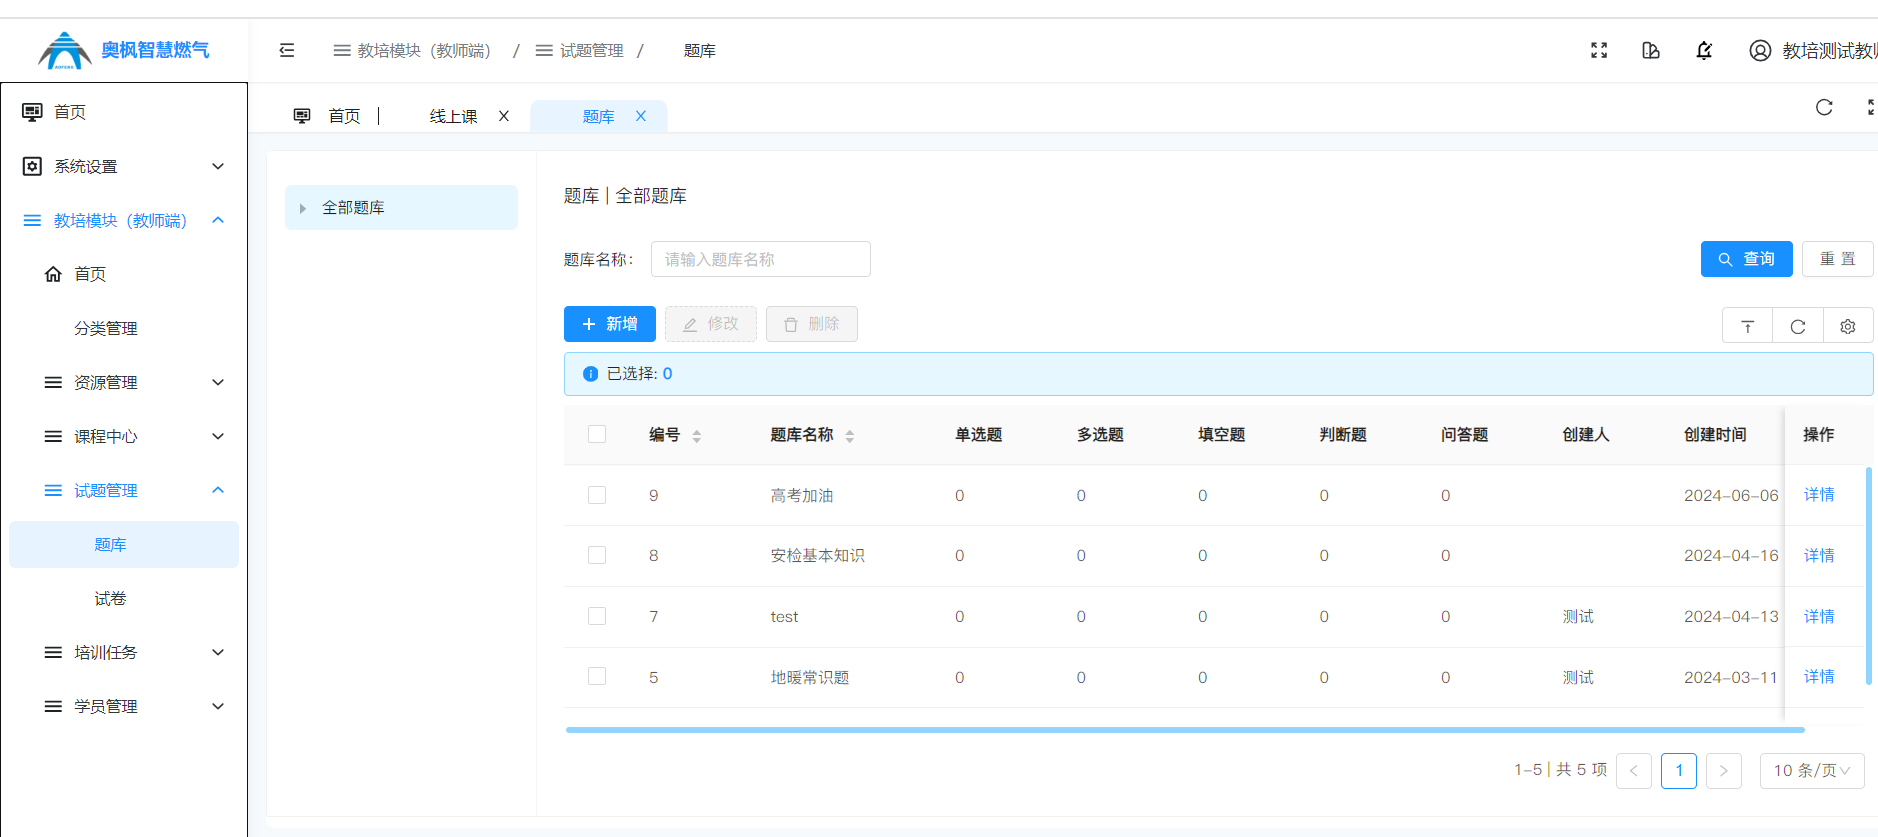
Task: Click the house icon beside 首页 submenu
Action: [53, 274]
